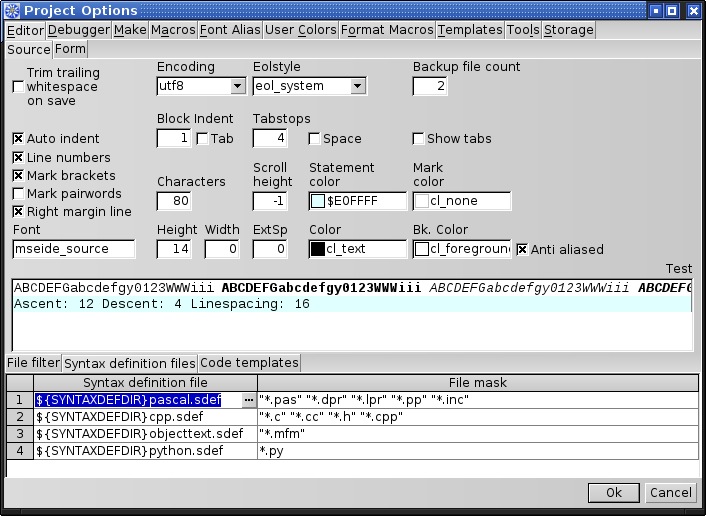Image resolution: width=706 pixels, height=516 pixels.
Task: Click the black cl_text Color swatch
Action: 318,249
